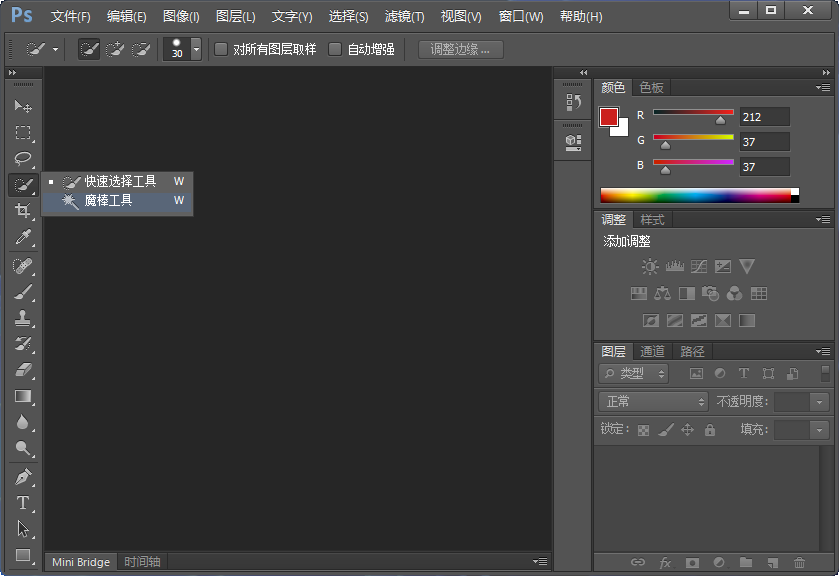Screen dimensions: 839x576
Task: Add an Exposure adjustment
Action: [x=723, y=266]
